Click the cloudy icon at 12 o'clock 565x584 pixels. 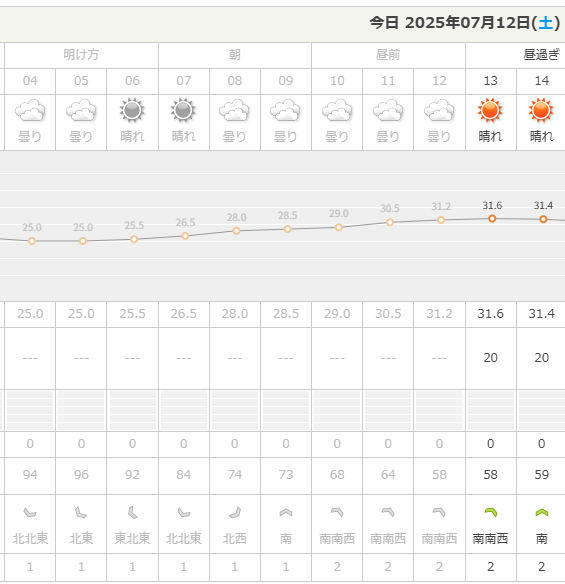pos(439,110)
